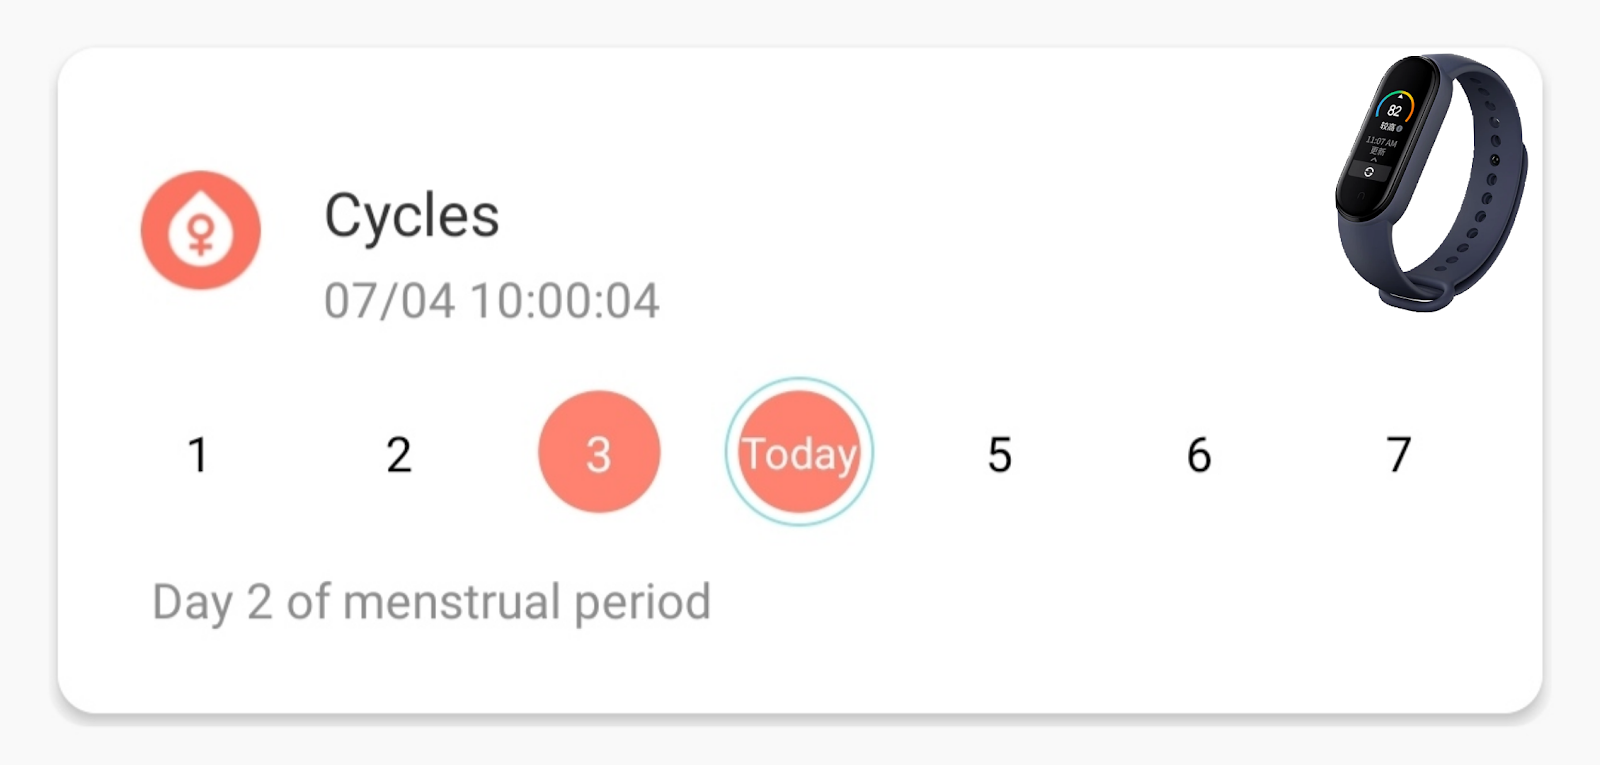The image size is (1600, 765).
Task: Tap the refresh icon on band screen
Action: [1369, 173]
